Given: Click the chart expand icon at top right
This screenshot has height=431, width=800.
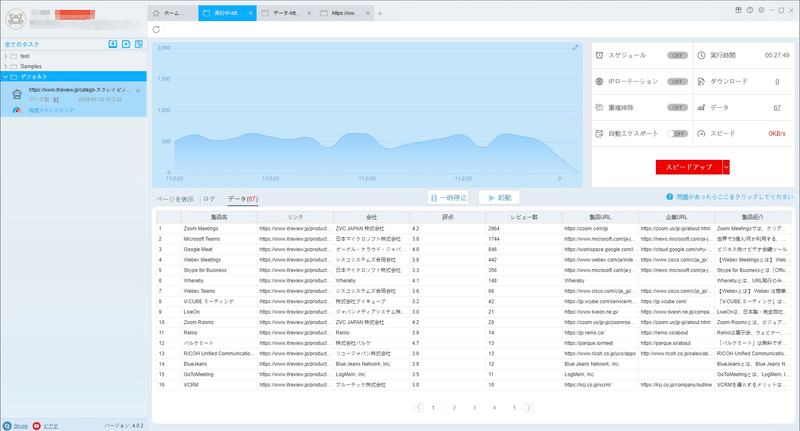Looking at the screenshot, I should [575, 47].
